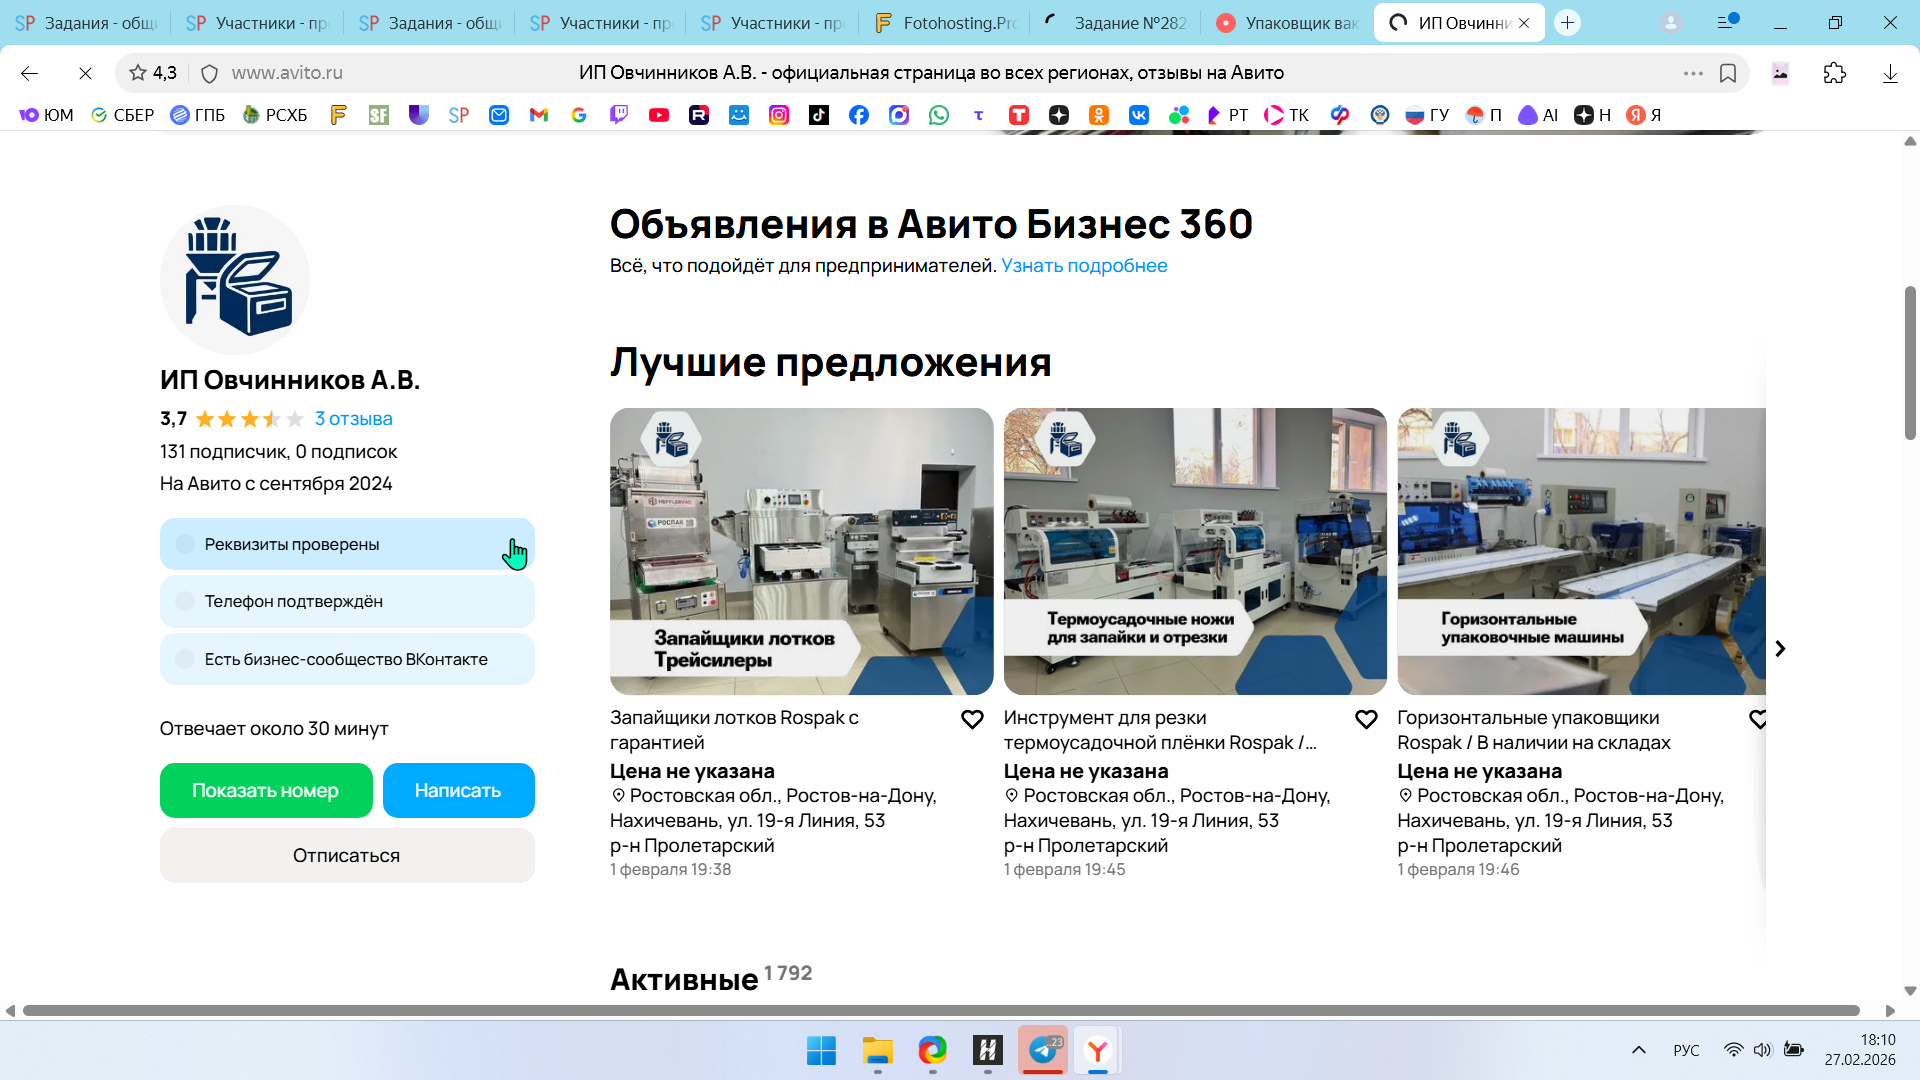Click the Twitch bookmark icon

pos(619,115)
